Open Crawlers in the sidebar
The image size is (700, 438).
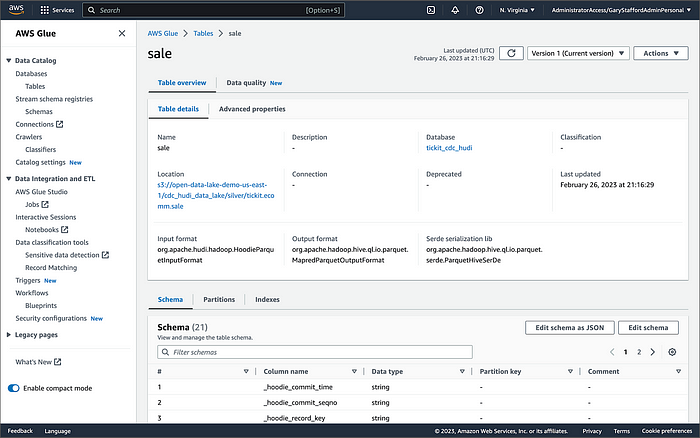click(x=29, y=137)
